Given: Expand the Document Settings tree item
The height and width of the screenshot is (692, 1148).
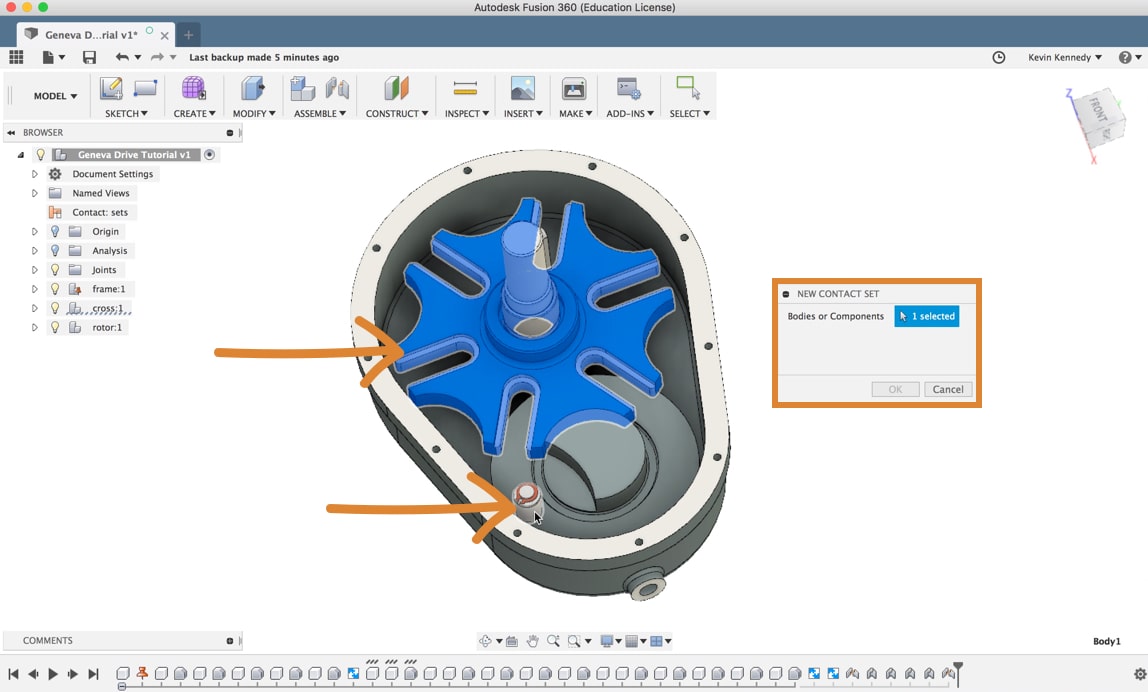Looking at the screenshot, I should (33, 173).
